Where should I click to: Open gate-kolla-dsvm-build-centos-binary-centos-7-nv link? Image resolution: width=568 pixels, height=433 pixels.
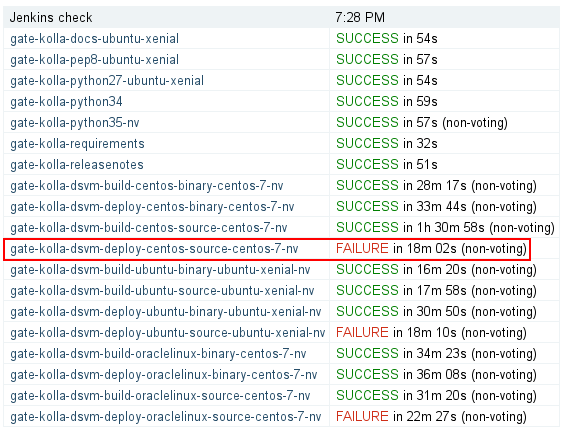pyautogui.click(x=147, y=186)
